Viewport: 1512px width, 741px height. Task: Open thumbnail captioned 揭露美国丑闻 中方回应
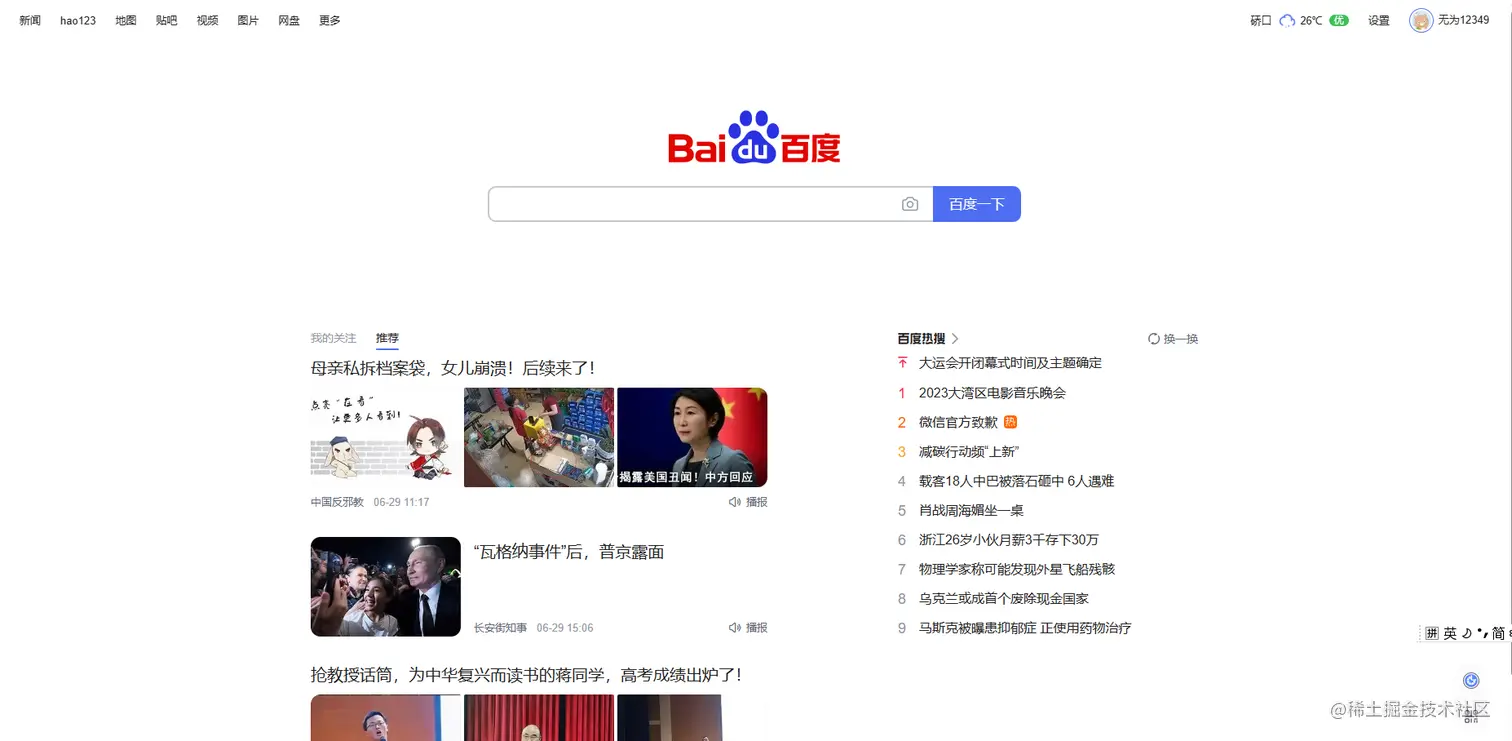(x=692, y=437)
